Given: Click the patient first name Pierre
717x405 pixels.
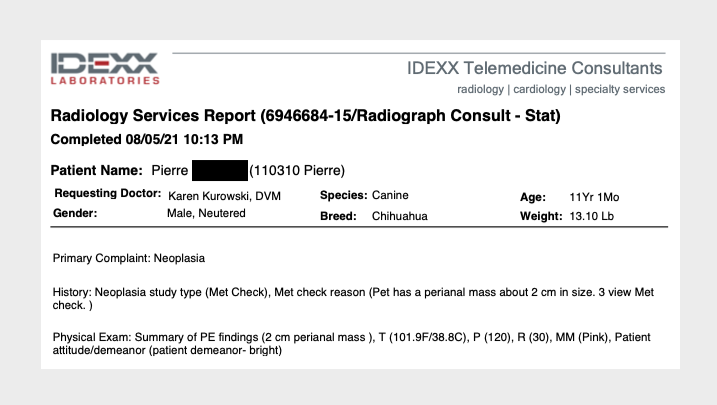Looking at the screenshot, I should 169,170.
